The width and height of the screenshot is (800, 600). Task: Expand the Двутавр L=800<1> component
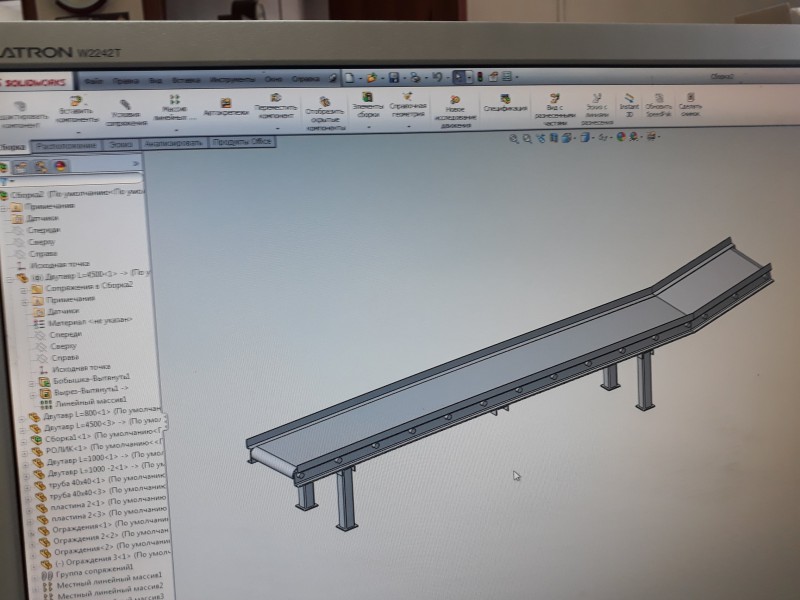click(21, 419)
